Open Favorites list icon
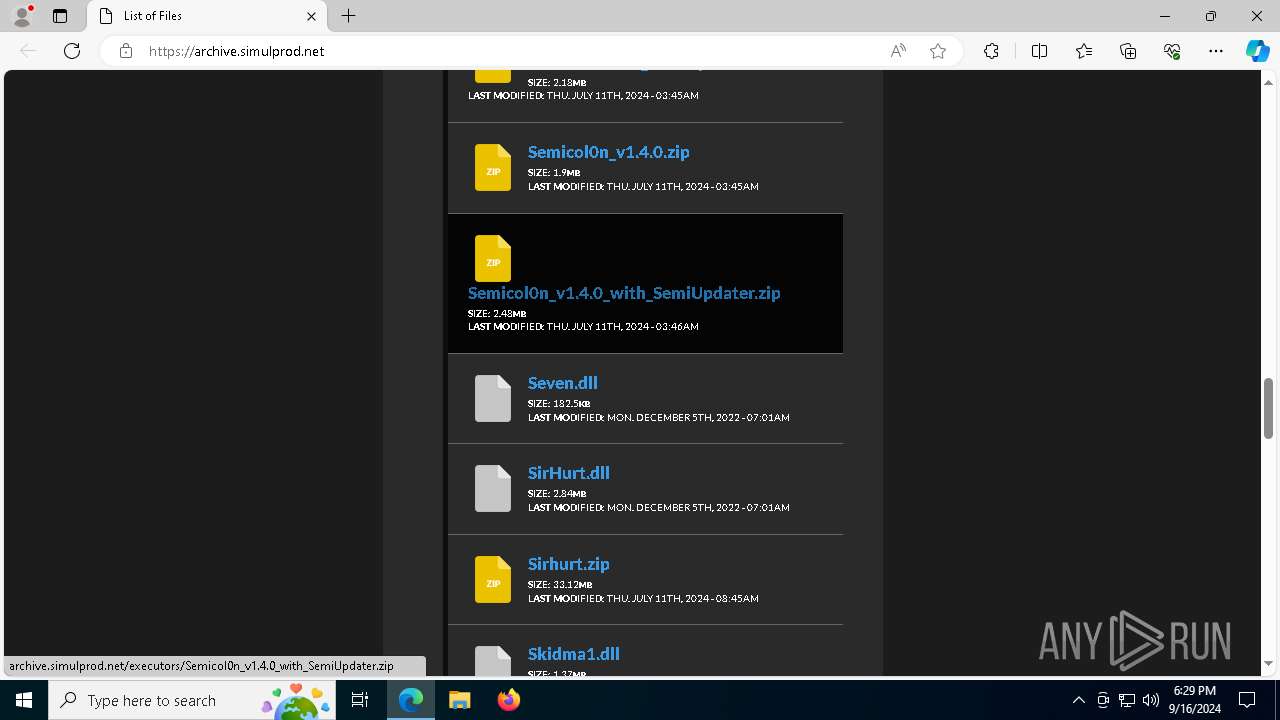 click(x=1084, y=51)
